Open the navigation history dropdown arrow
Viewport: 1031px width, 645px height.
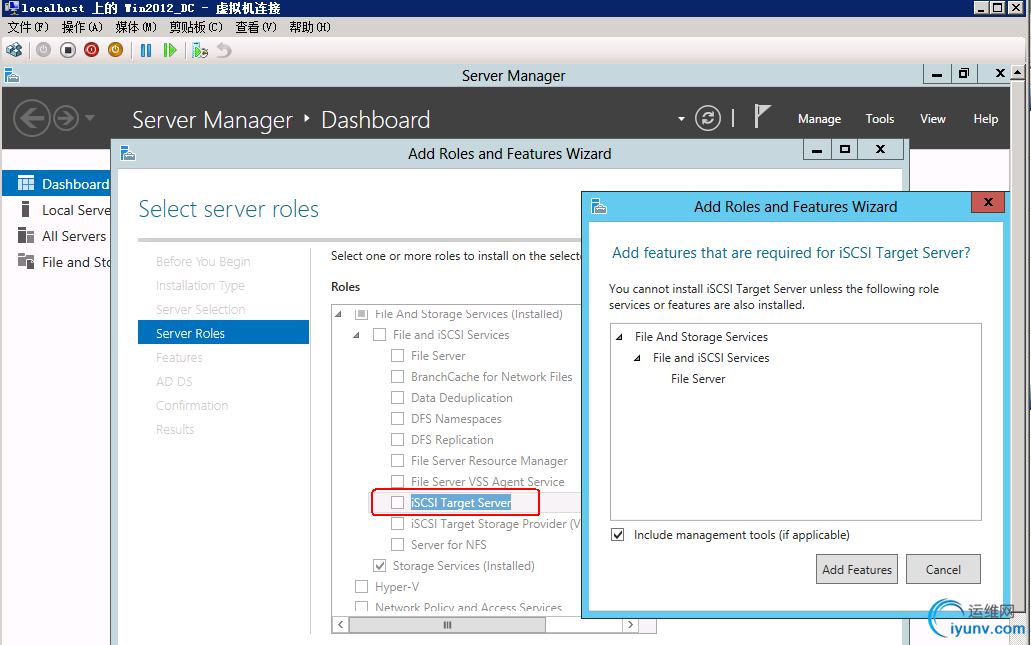coord(90,118)
